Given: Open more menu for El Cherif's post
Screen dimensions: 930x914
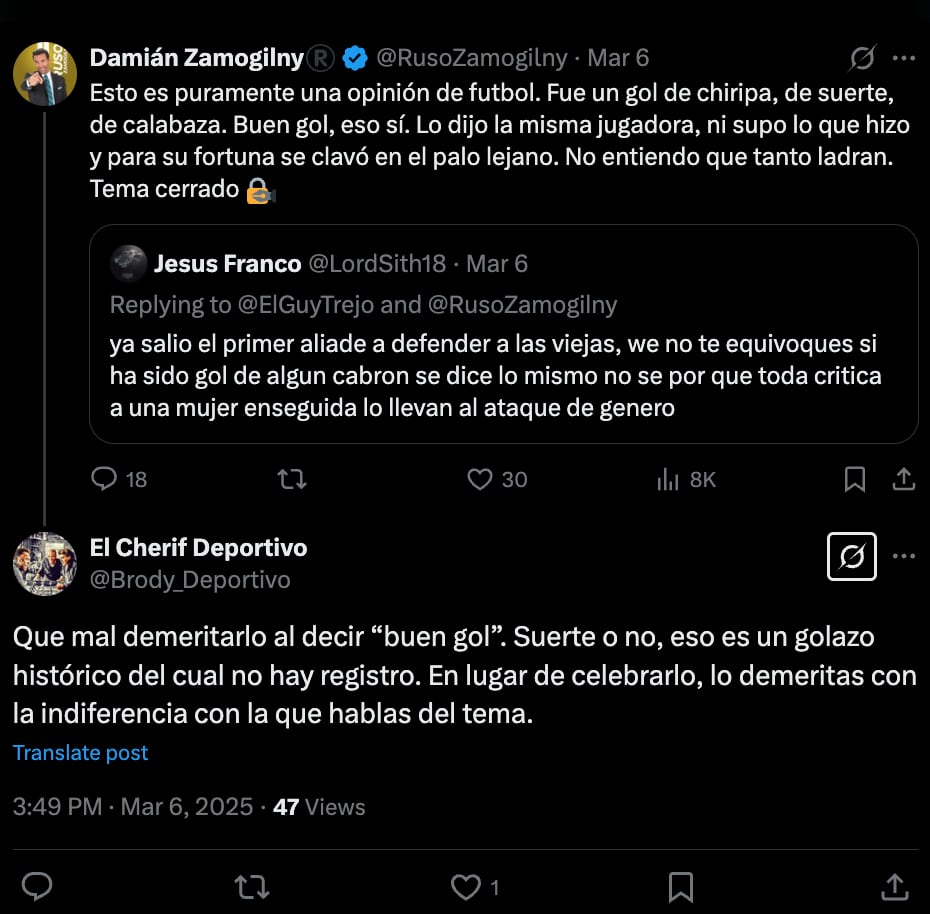Looking at the screenshot, I should [x=904, y=557].
